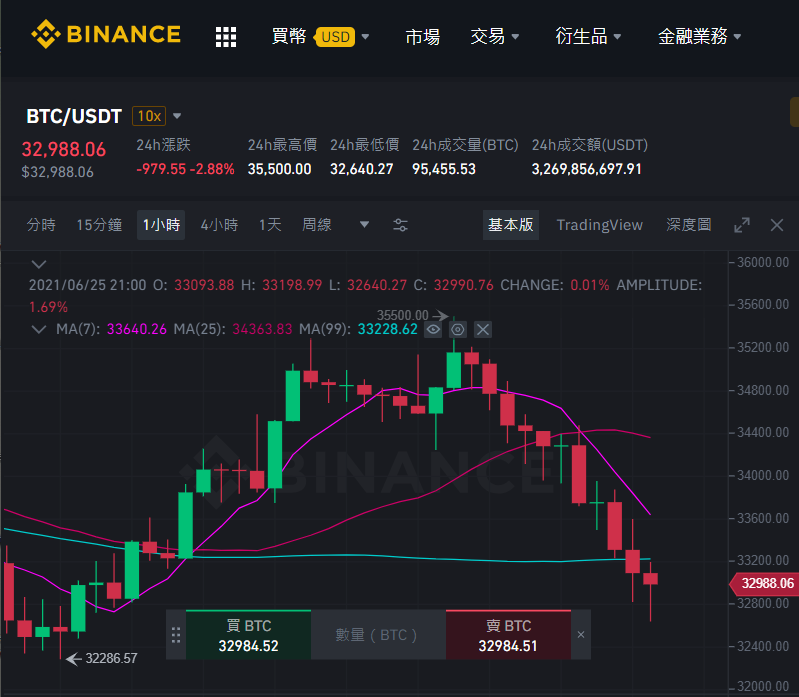Toggle MA indicator visibility eye icon

[433, 330]
